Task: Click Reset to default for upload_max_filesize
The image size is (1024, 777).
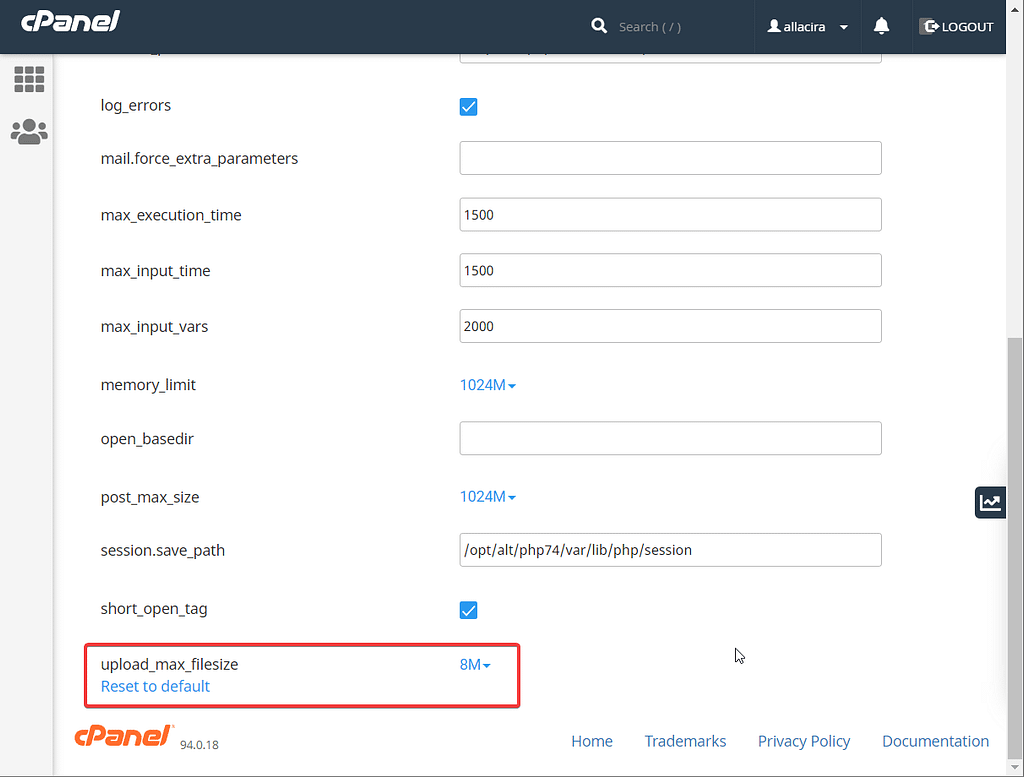Action: pos(155,686)
